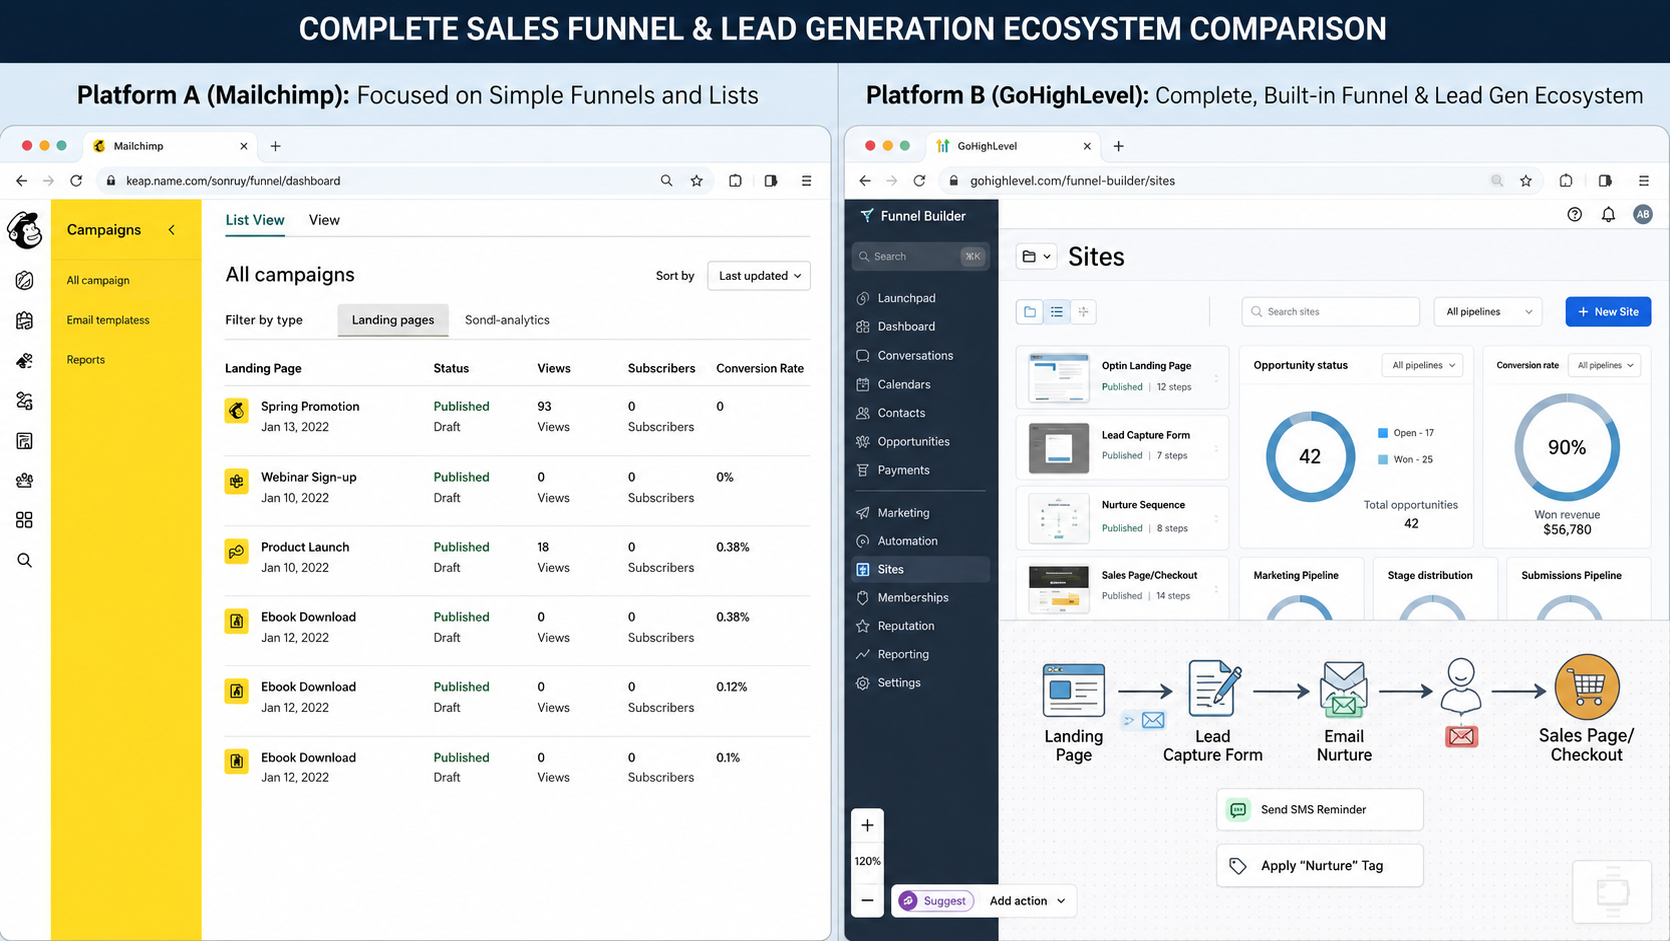Select the Landing pages filter tab

393,320
